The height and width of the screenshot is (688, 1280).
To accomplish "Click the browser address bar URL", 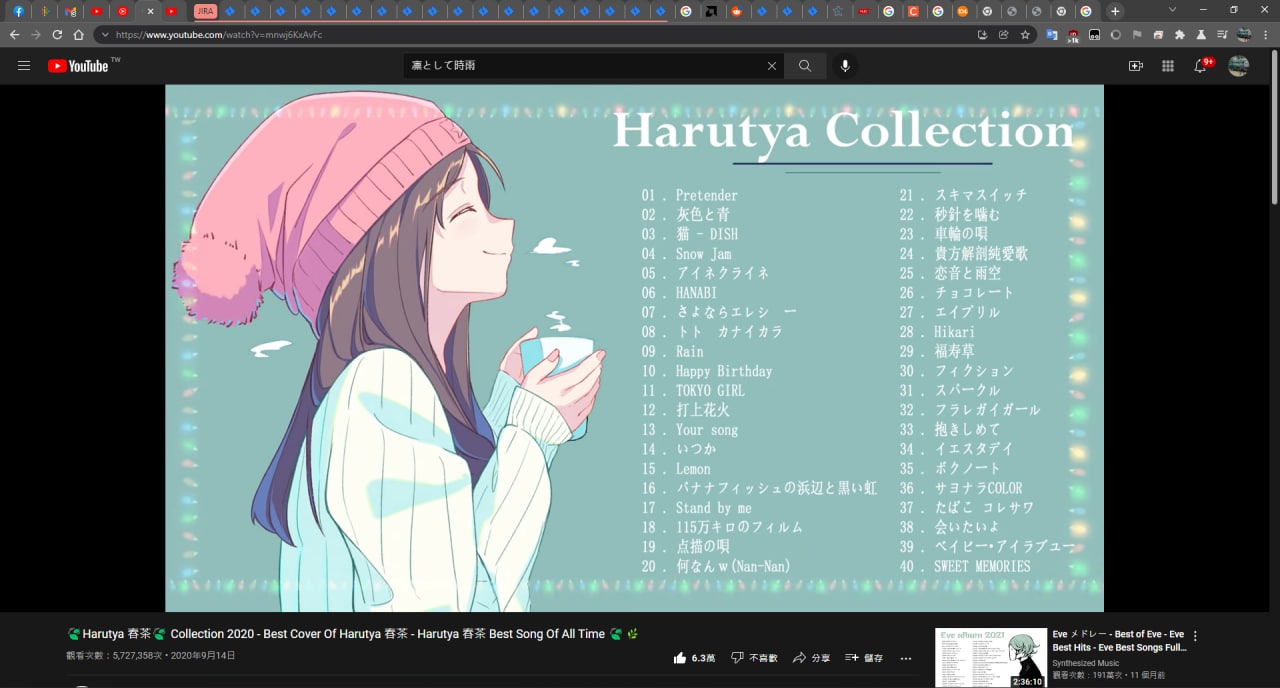I will (x=219, y=34).
